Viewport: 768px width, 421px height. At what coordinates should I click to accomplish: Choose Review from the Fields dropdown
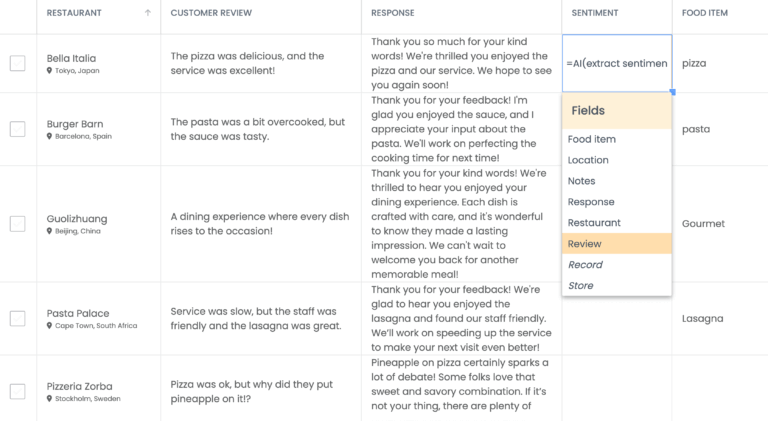(617, 244)
